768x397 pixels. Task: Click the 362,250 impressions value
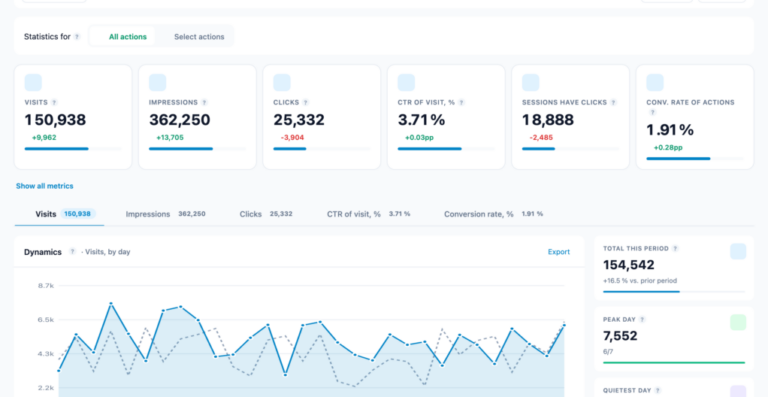(180, 120)
